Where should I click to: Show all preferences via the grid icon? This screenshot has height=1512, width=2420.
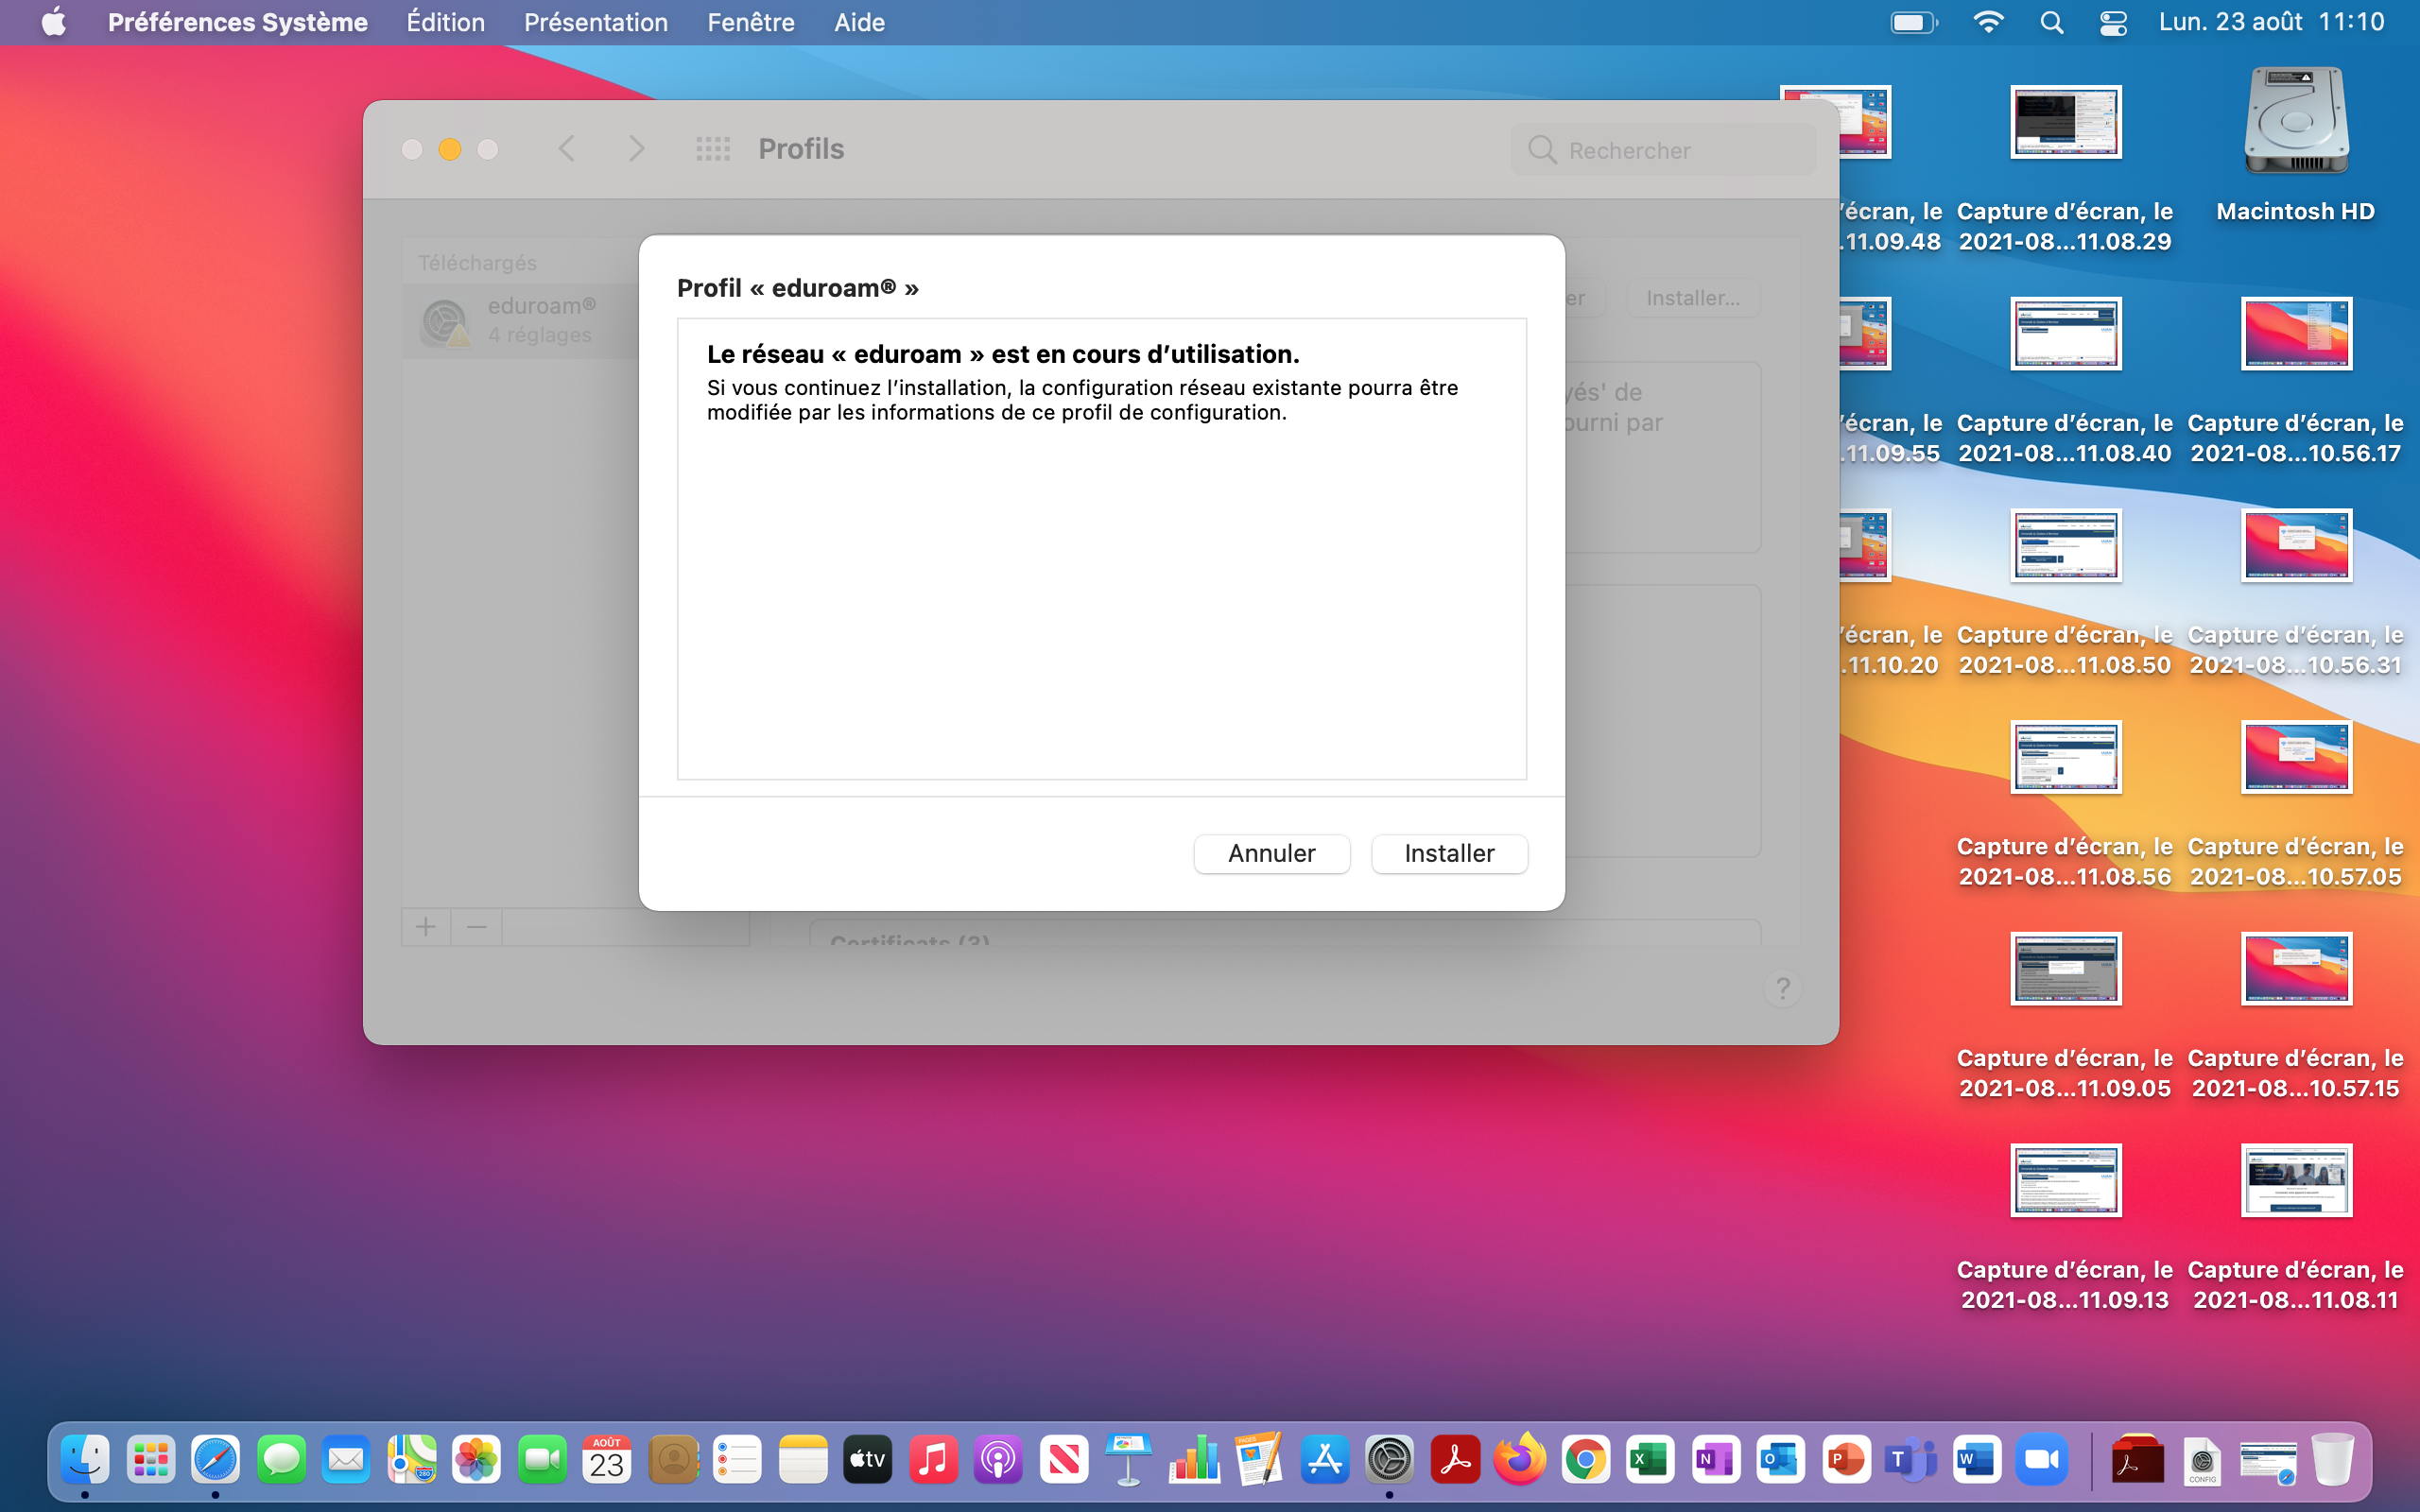pyautogui.click(x=713, y=149)
